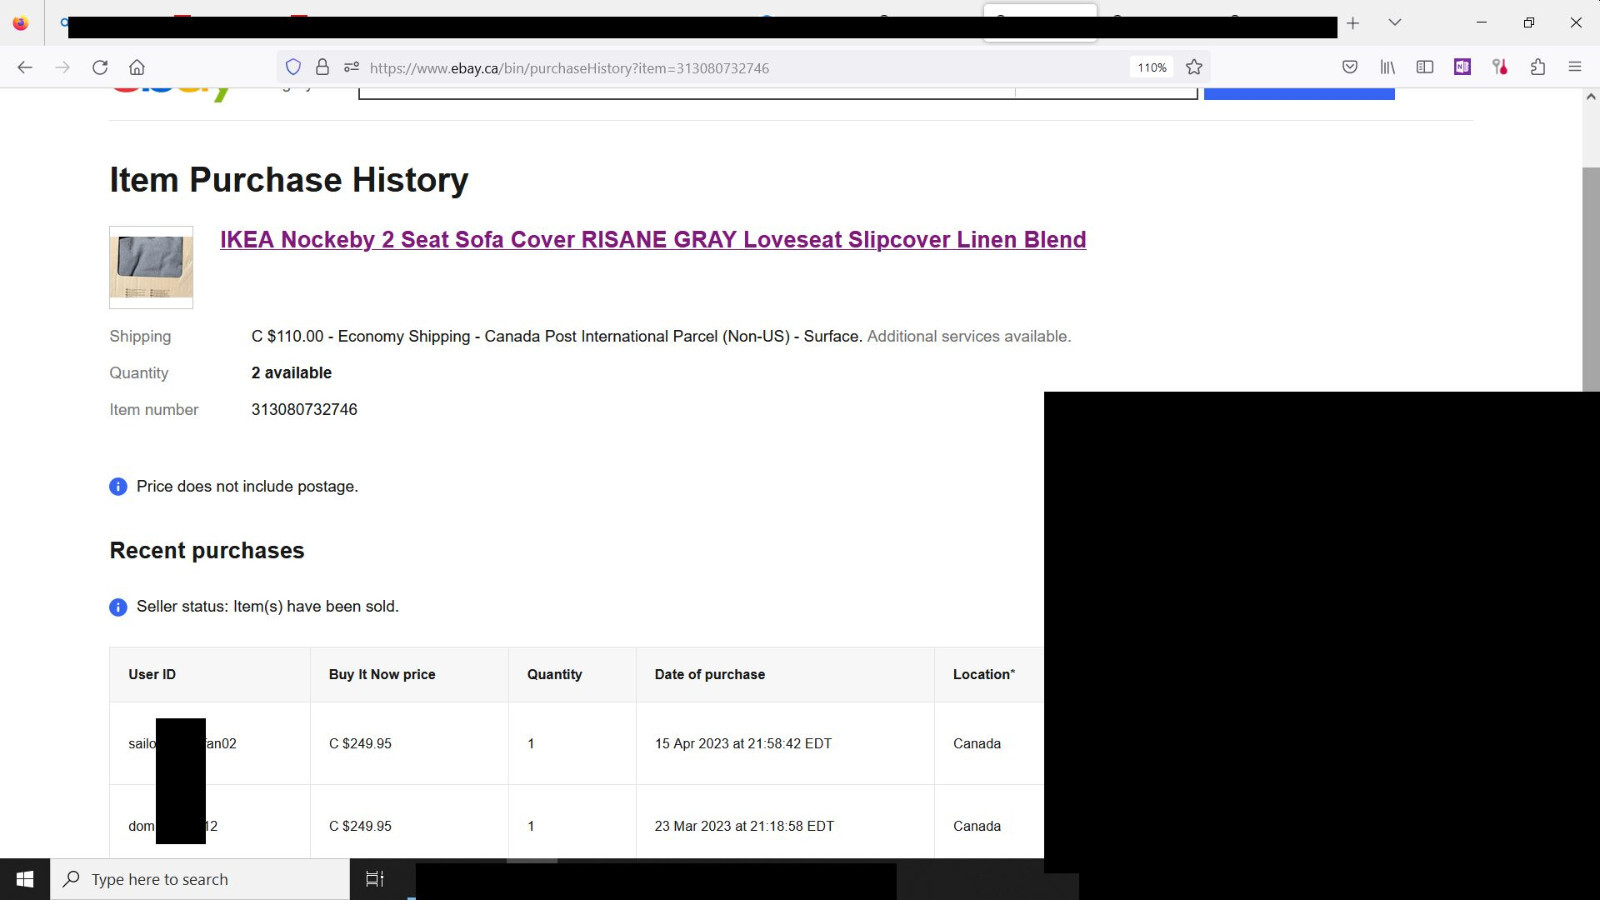Screen dimensions: 1600x900
Task: Go back to the previous page
Action: [25, 67]
